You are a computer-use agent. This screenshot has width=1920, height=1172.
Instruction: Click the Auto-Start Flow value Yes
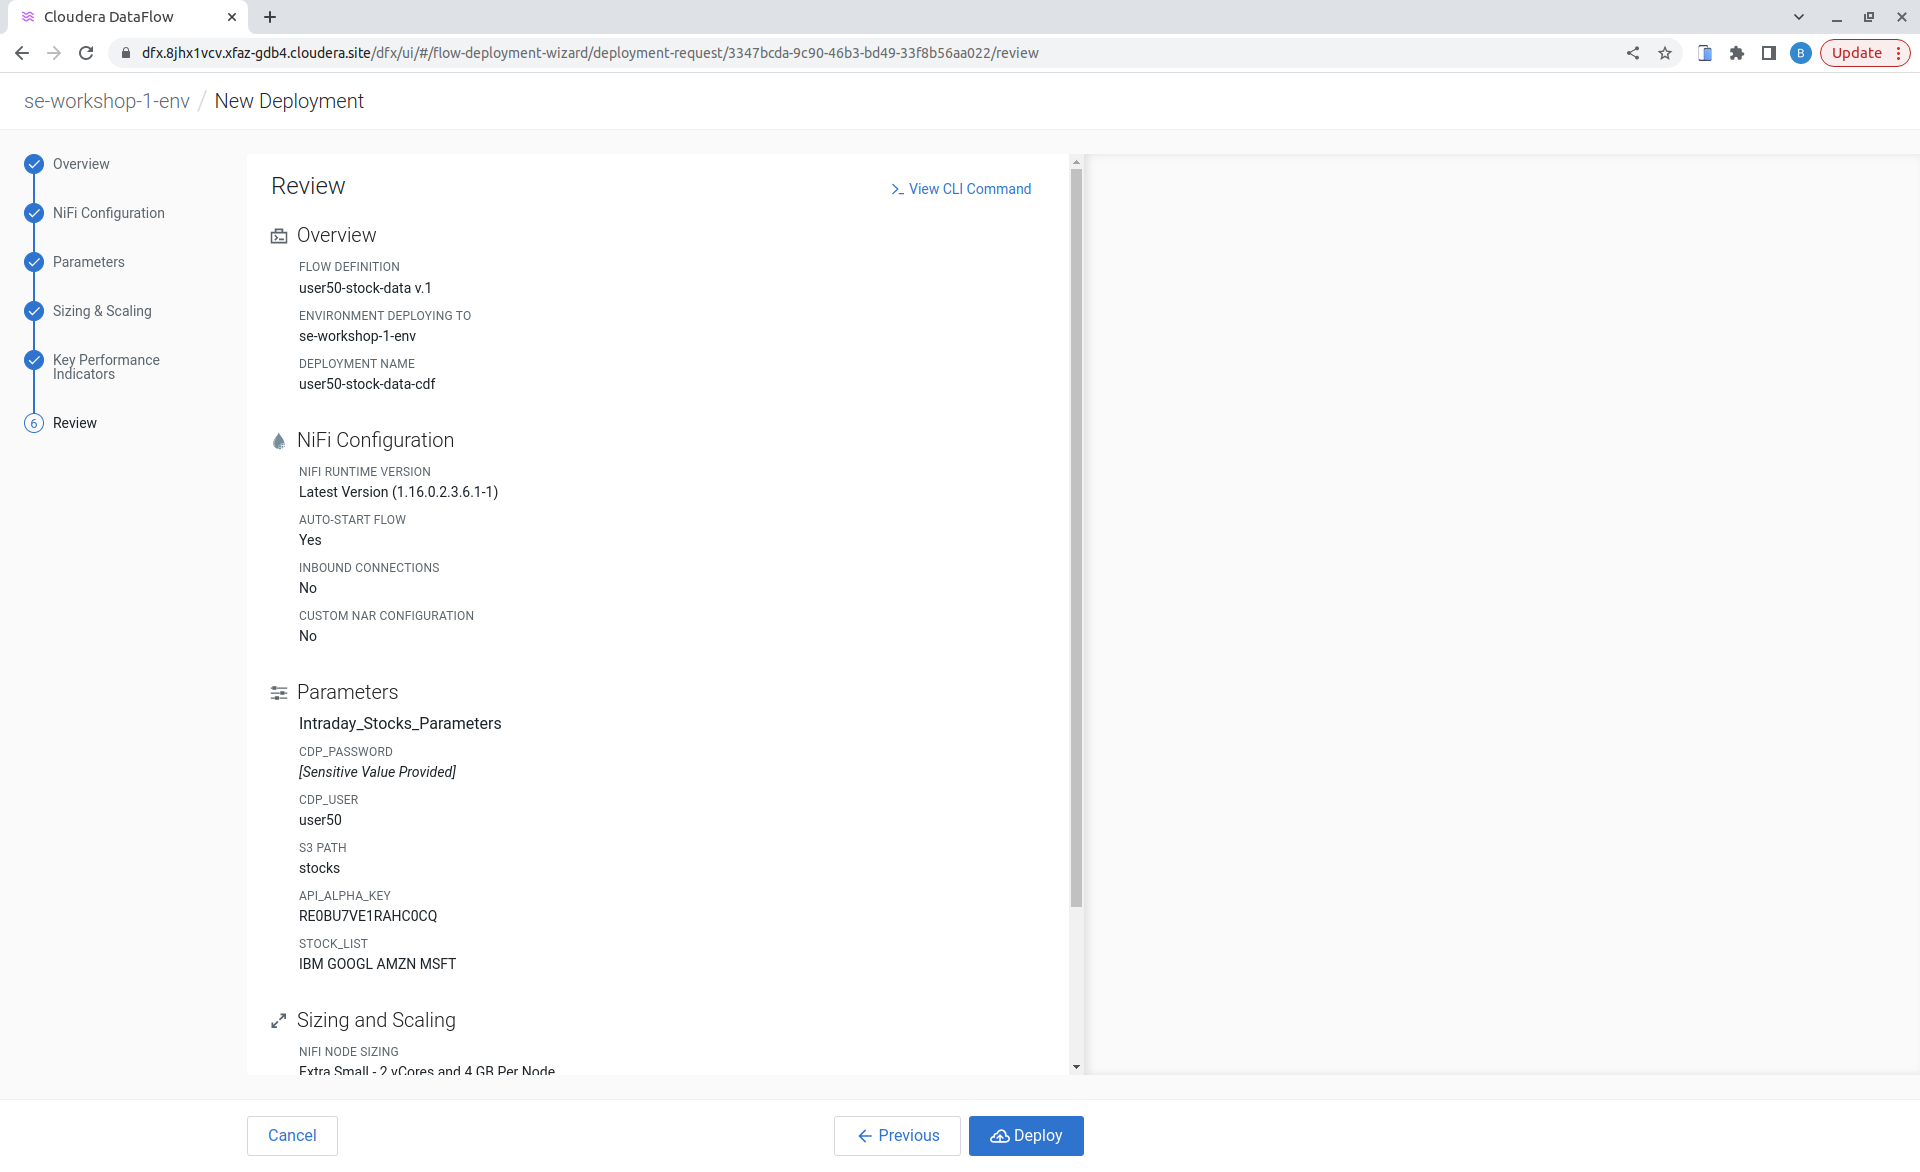(310, 540)
